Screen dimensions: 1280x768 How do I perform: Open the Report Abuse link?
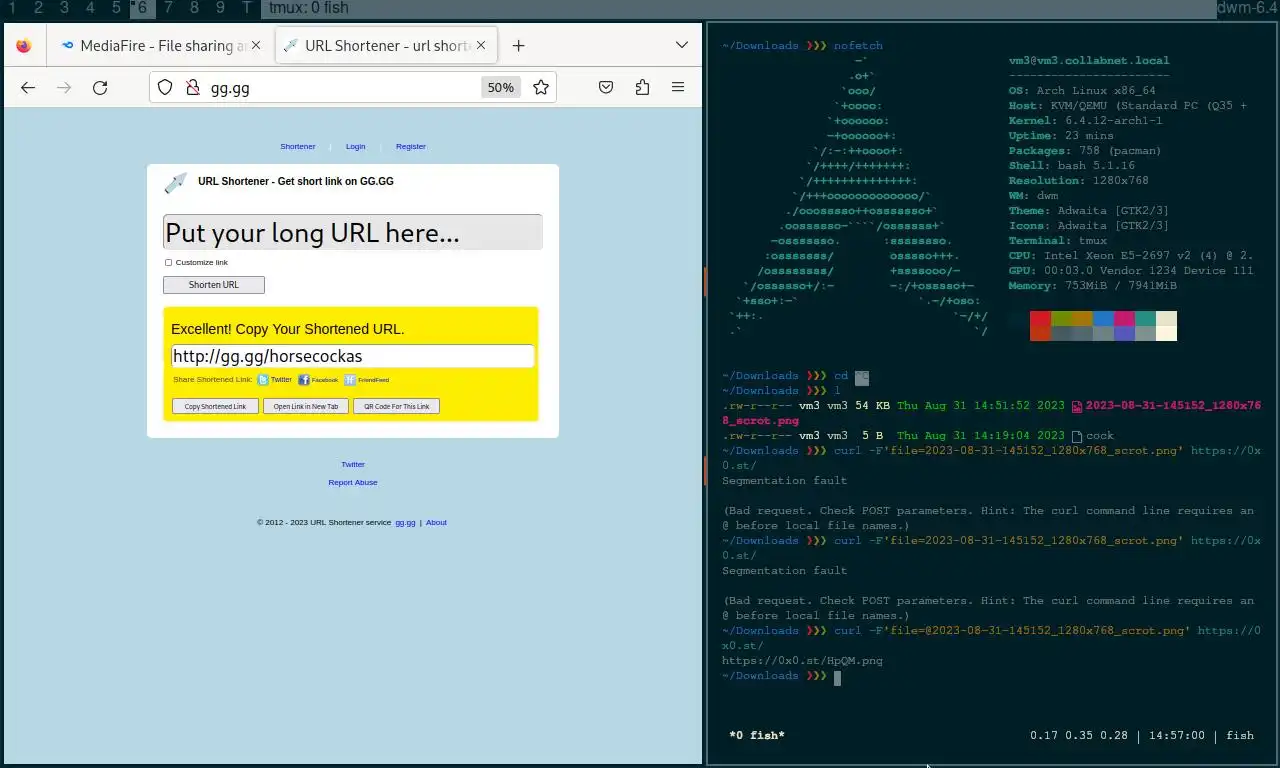point(353,483)
